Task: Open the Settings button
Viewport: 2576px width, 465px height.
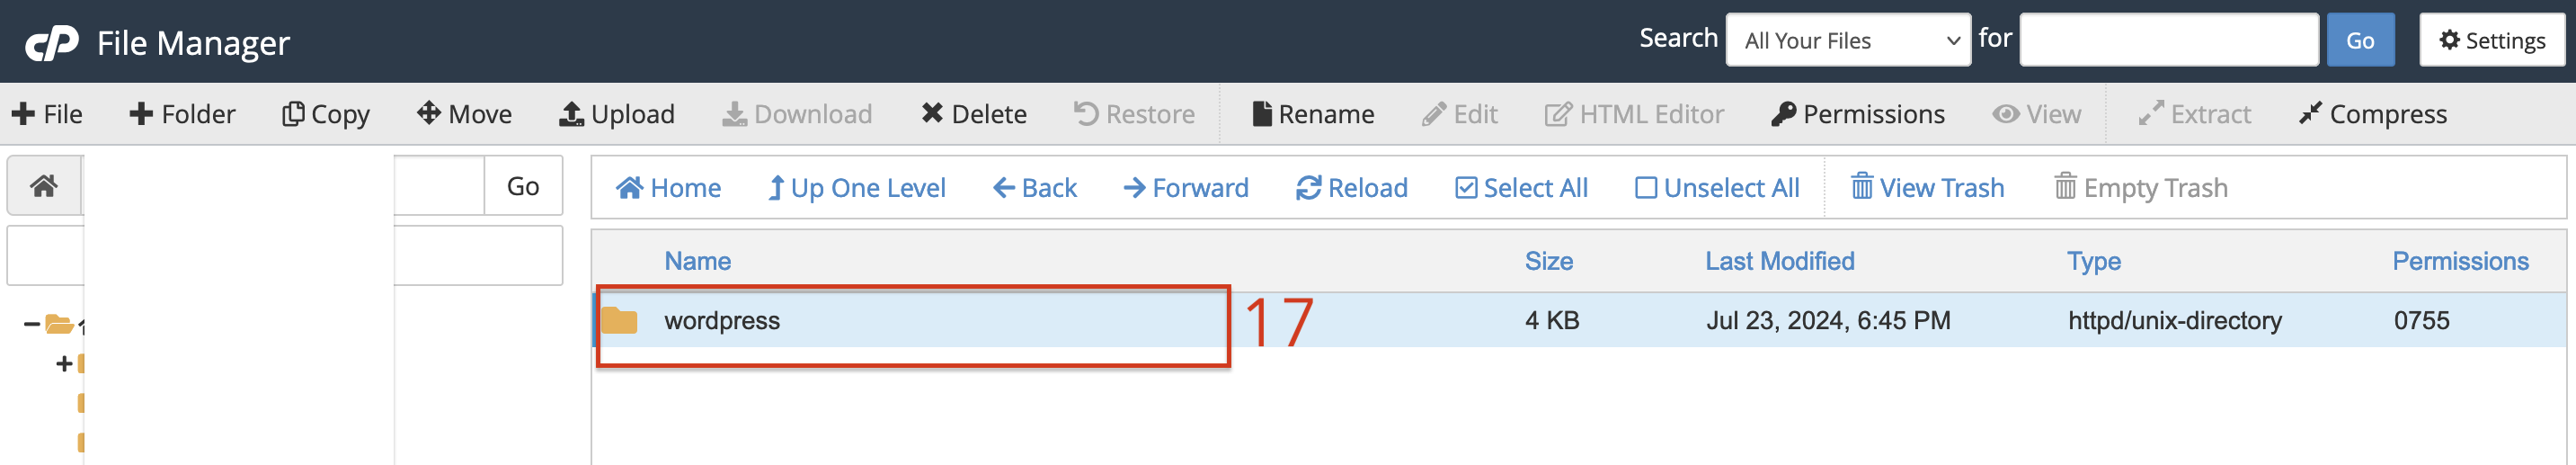Action: point(2491,40)
